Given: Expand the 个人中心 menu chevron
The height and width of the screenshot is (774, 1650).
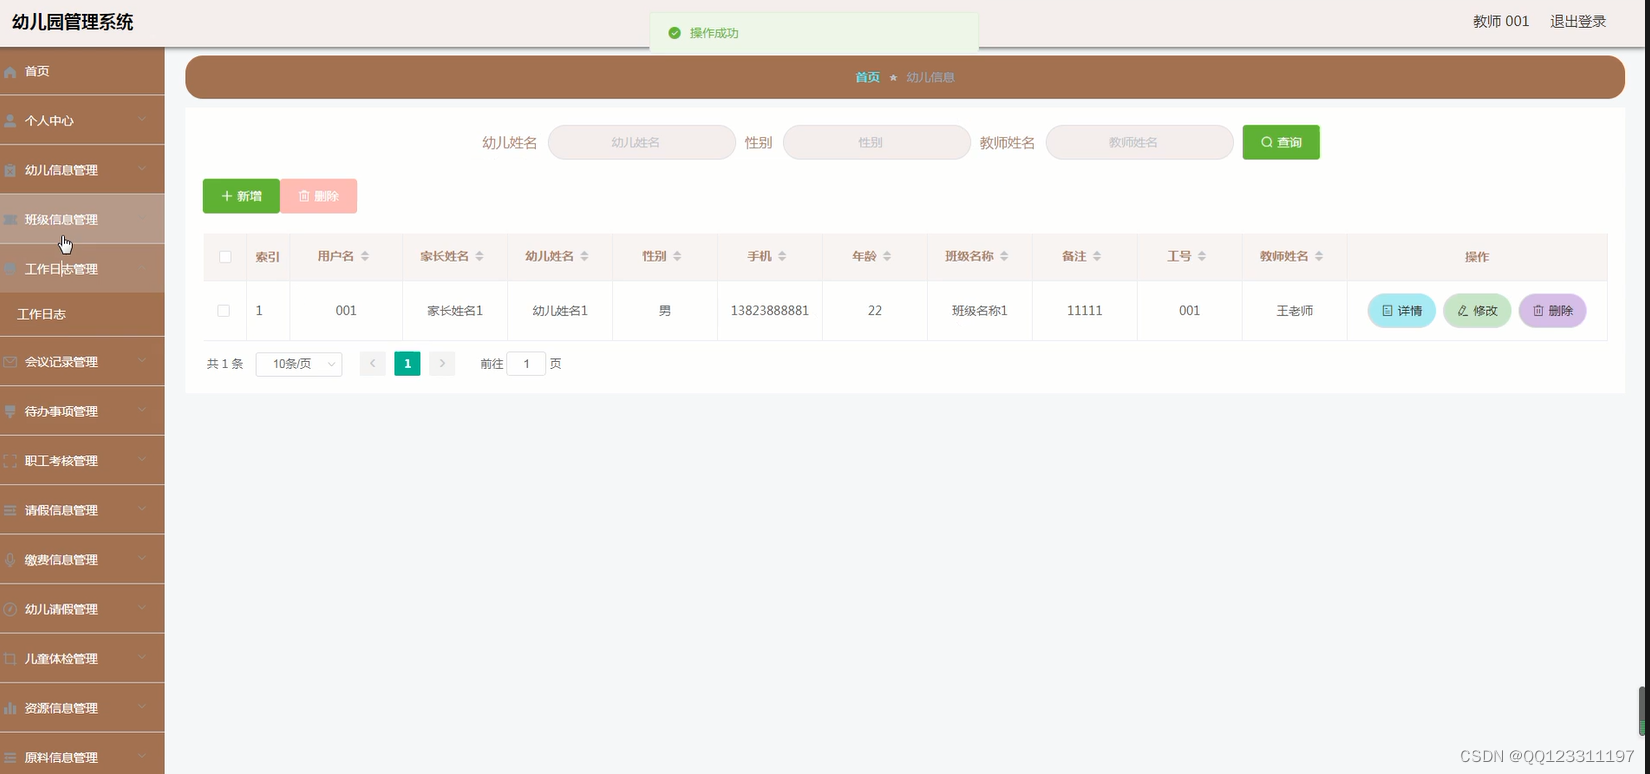Looking at the screenshot, I should [142, 120].
